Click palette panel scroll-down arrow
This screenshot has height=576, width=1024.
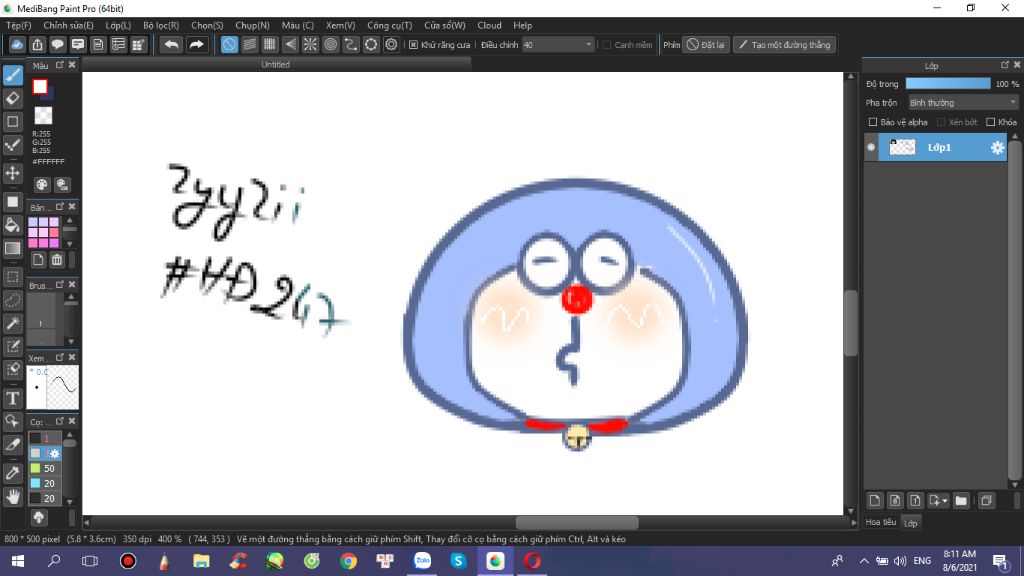[x=70, y=244]
